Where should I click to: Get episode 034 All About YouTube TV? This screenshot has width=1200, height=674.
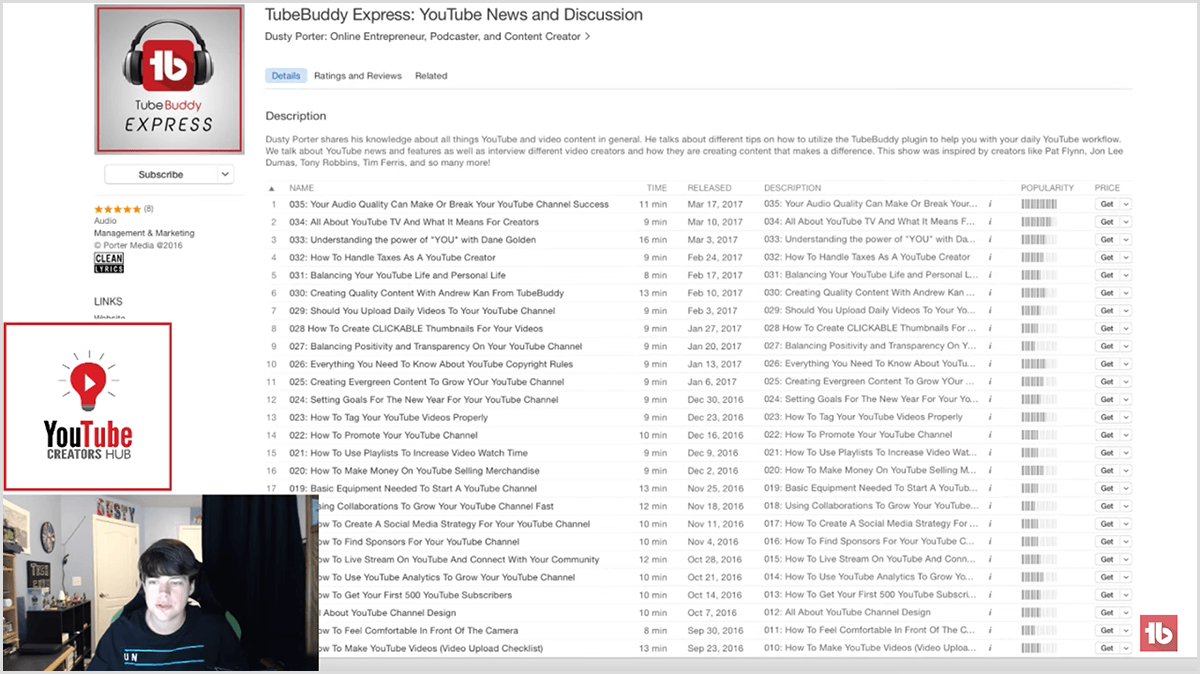point(1107,222)
